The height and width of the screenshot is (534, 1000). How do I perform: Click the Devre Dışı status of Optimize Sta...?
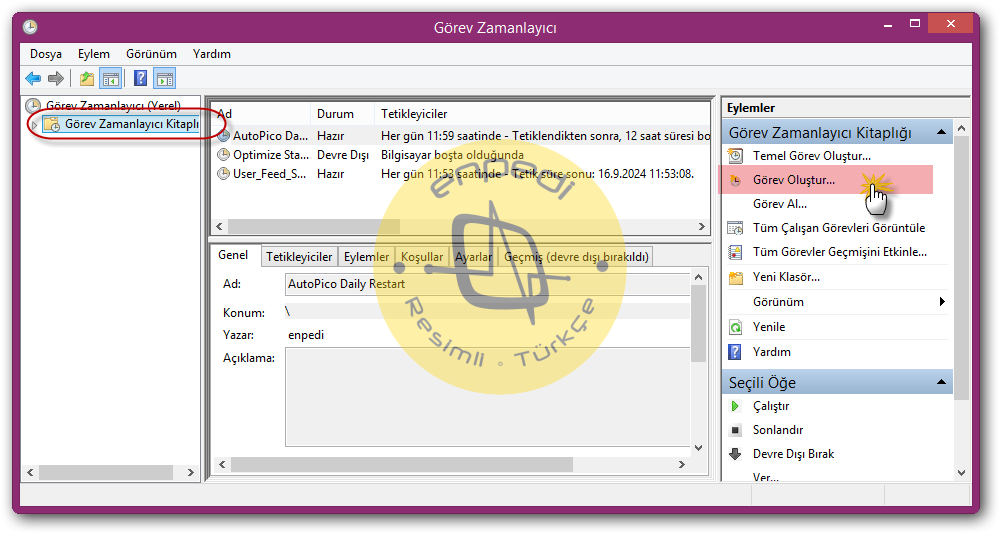coord(343,154)
